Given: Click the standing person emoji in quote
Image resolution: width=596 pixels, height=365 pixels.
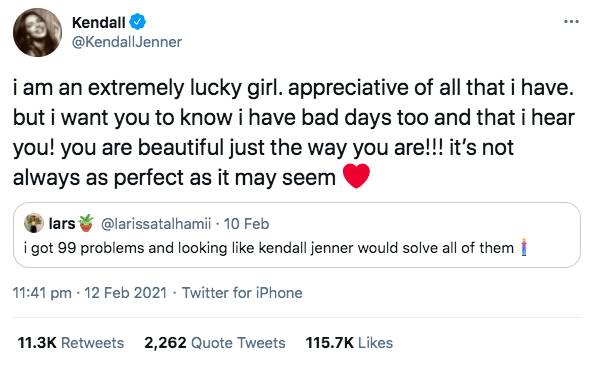Looking at the screenshot, I should coord(524,248).
